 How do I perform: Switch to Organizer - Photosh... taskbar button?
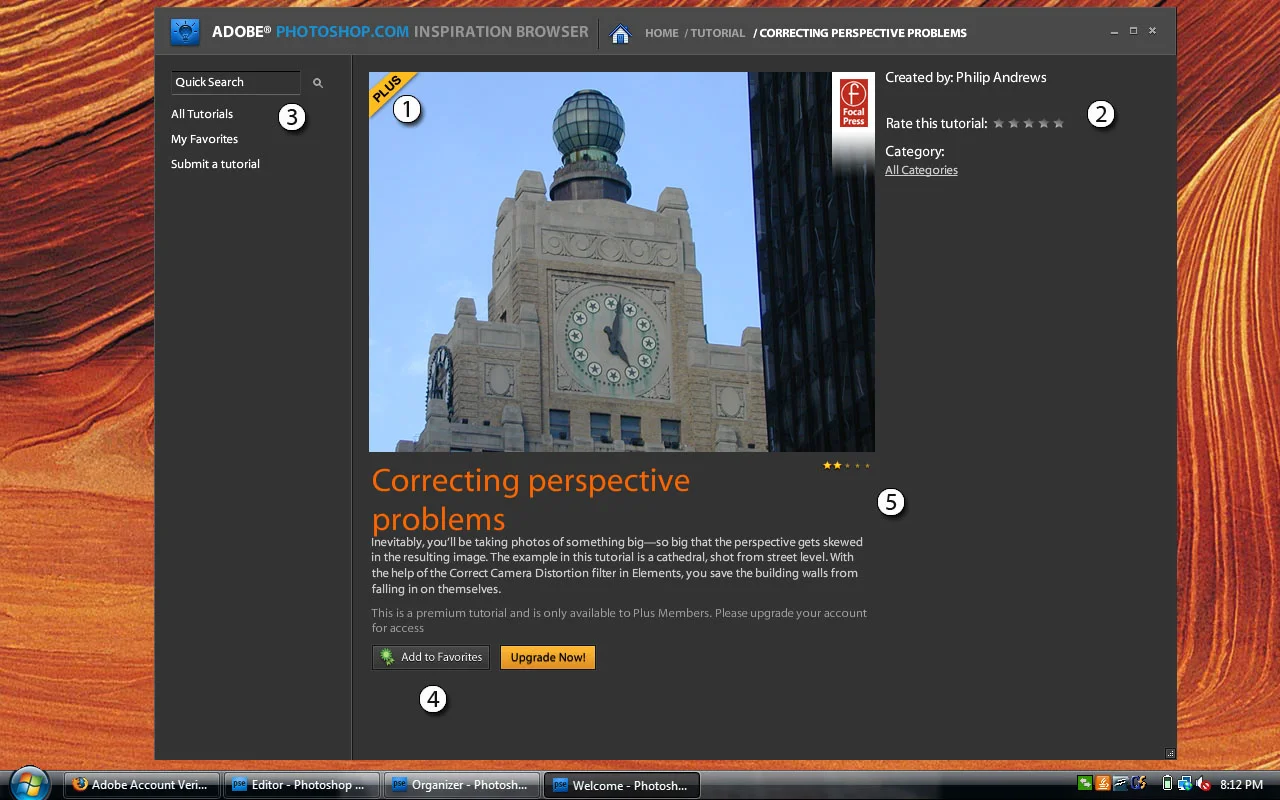(x=462, y=785)
